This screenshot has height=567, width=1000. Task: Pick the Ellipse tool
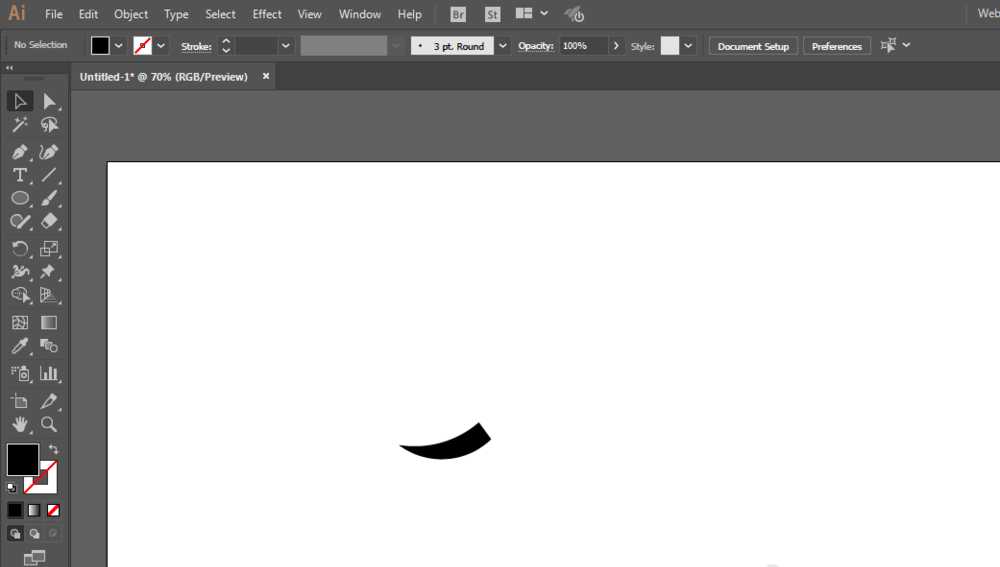pos(20,198)
